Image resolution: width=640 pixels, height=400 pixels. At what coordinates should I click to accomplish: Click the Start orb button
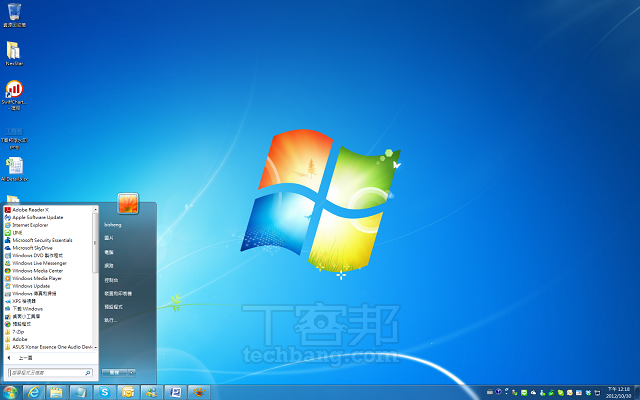click(x=11, y=392)
